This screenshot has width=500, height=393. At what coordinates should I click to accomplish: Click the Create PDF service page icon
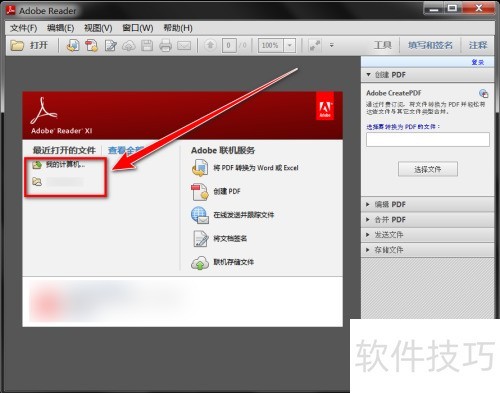[x=200, y=192]
